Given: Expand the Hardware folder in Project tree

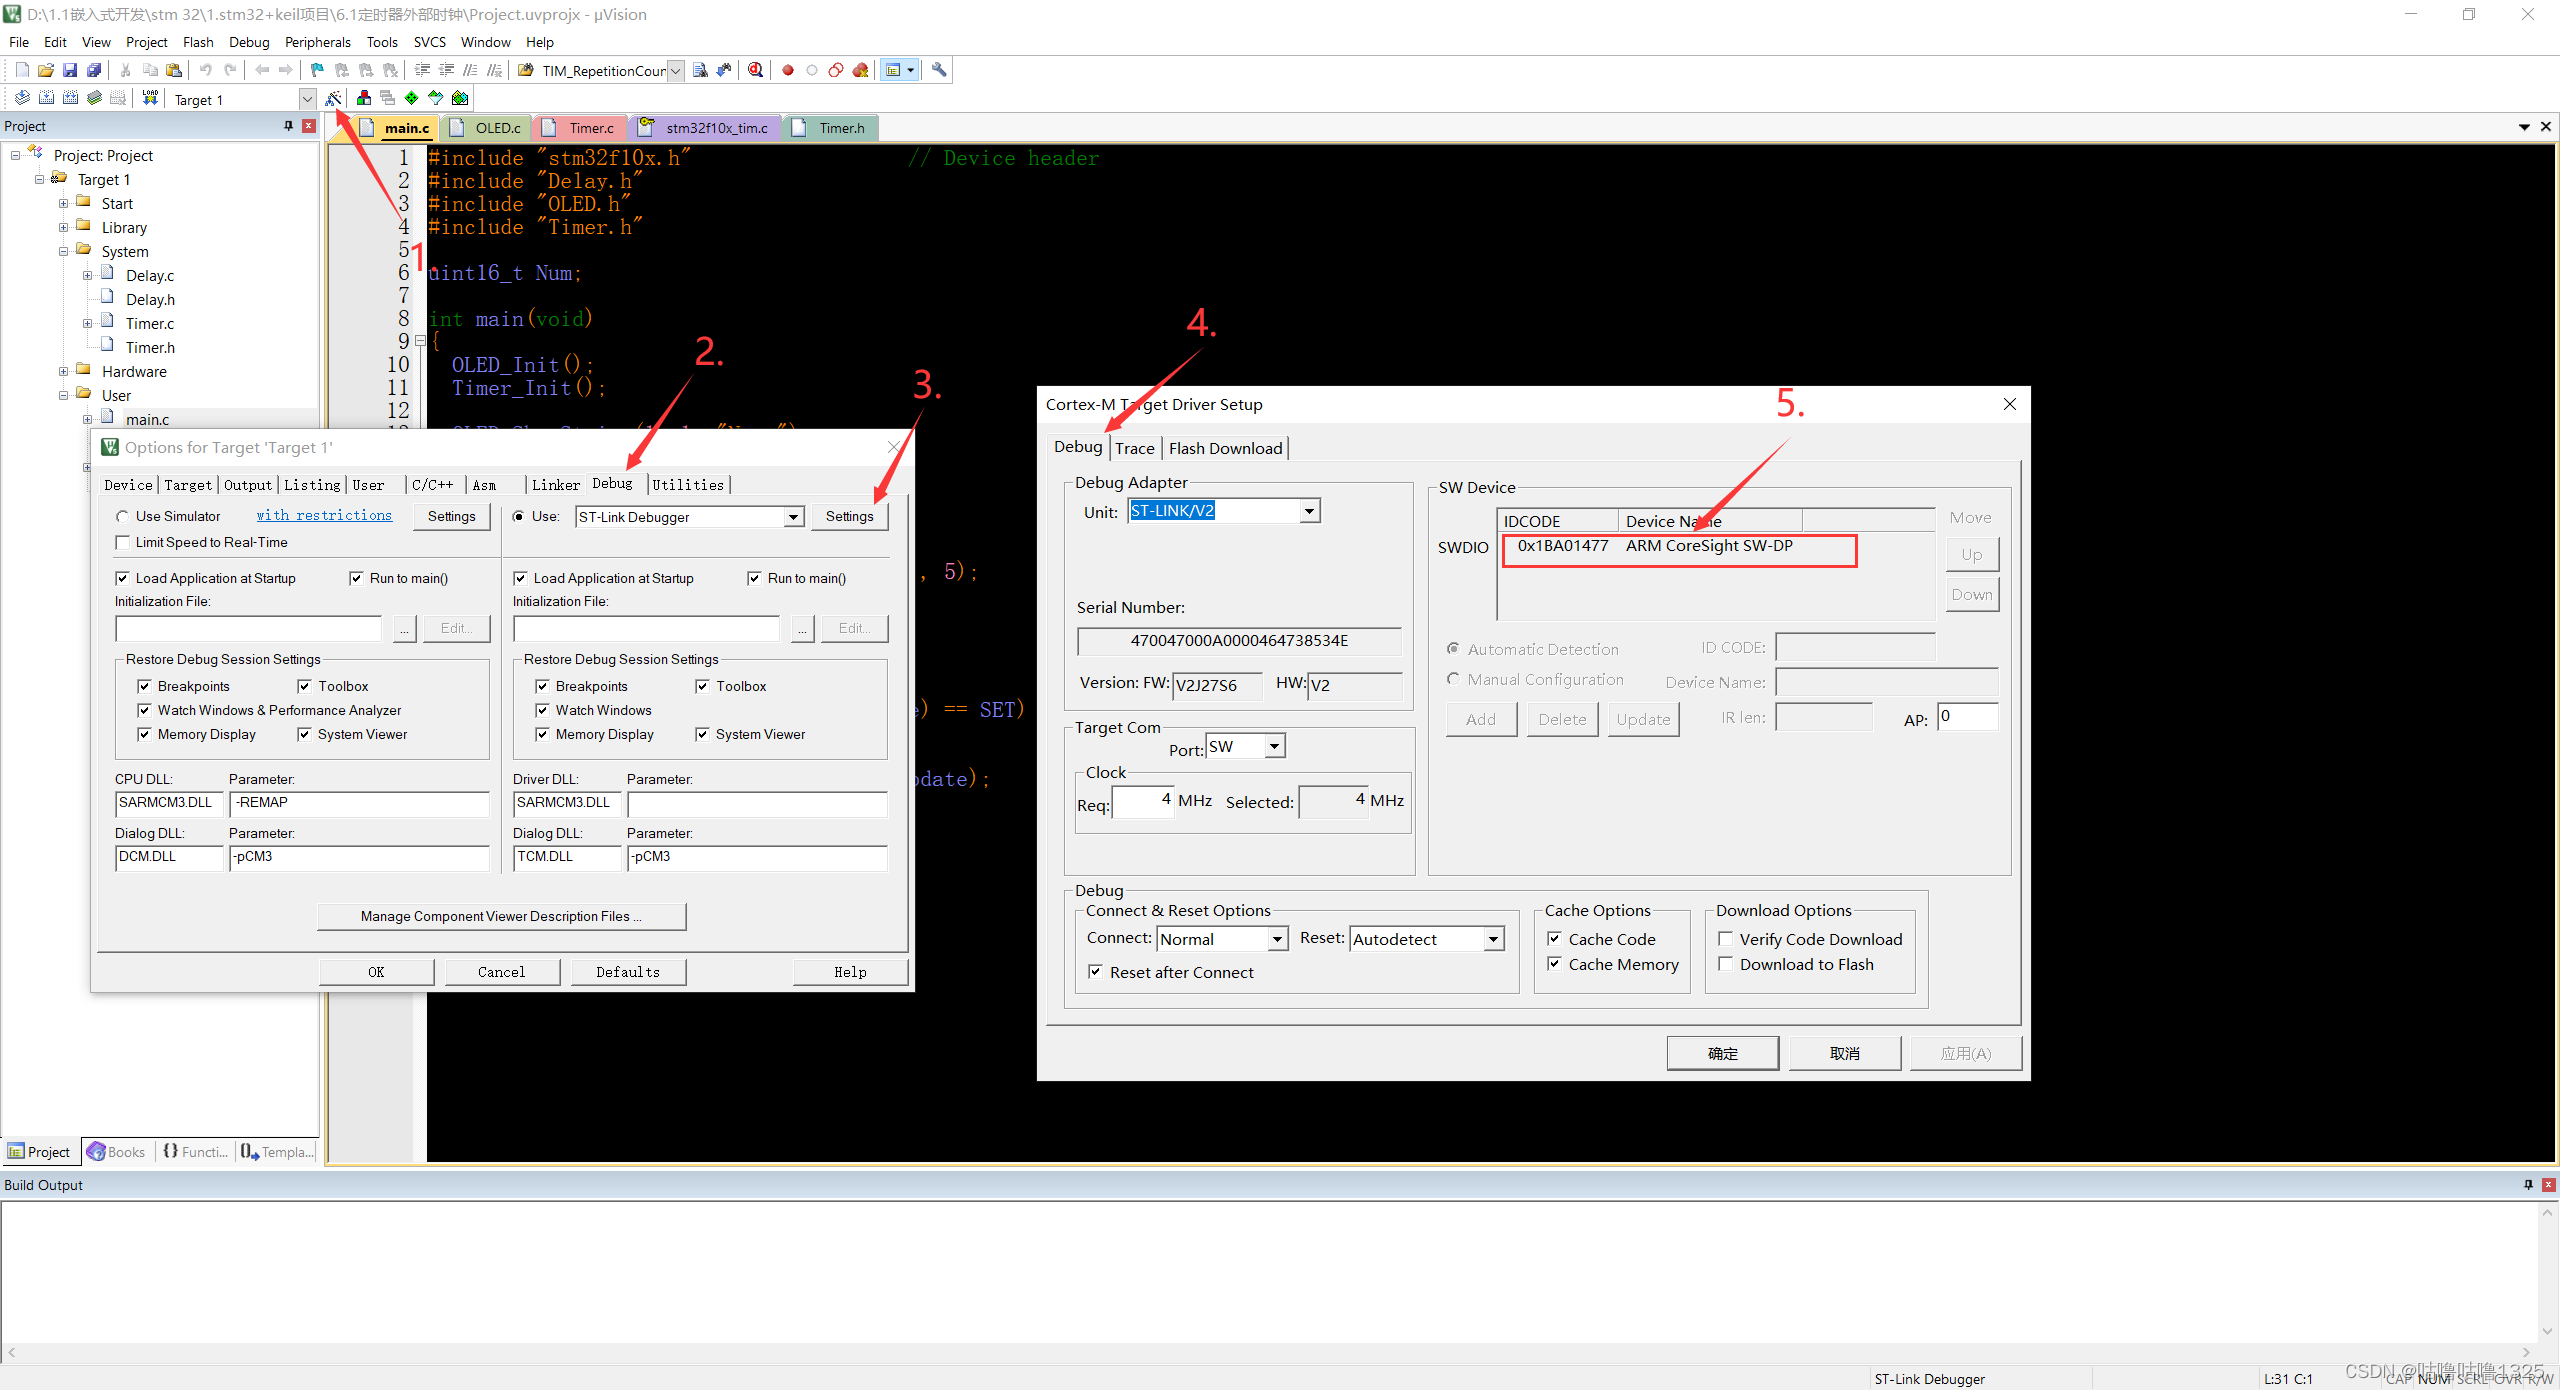Looking at the screenshot, I should click(63, 371).
